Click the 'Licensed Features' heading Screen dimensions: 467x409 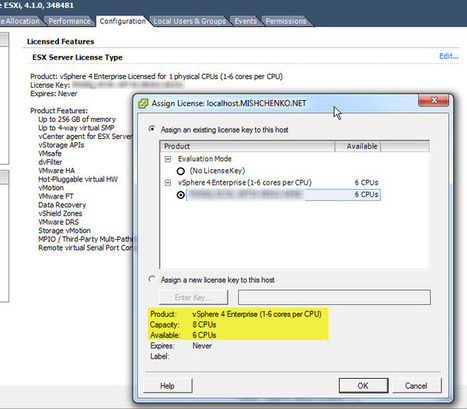(60, 42)
